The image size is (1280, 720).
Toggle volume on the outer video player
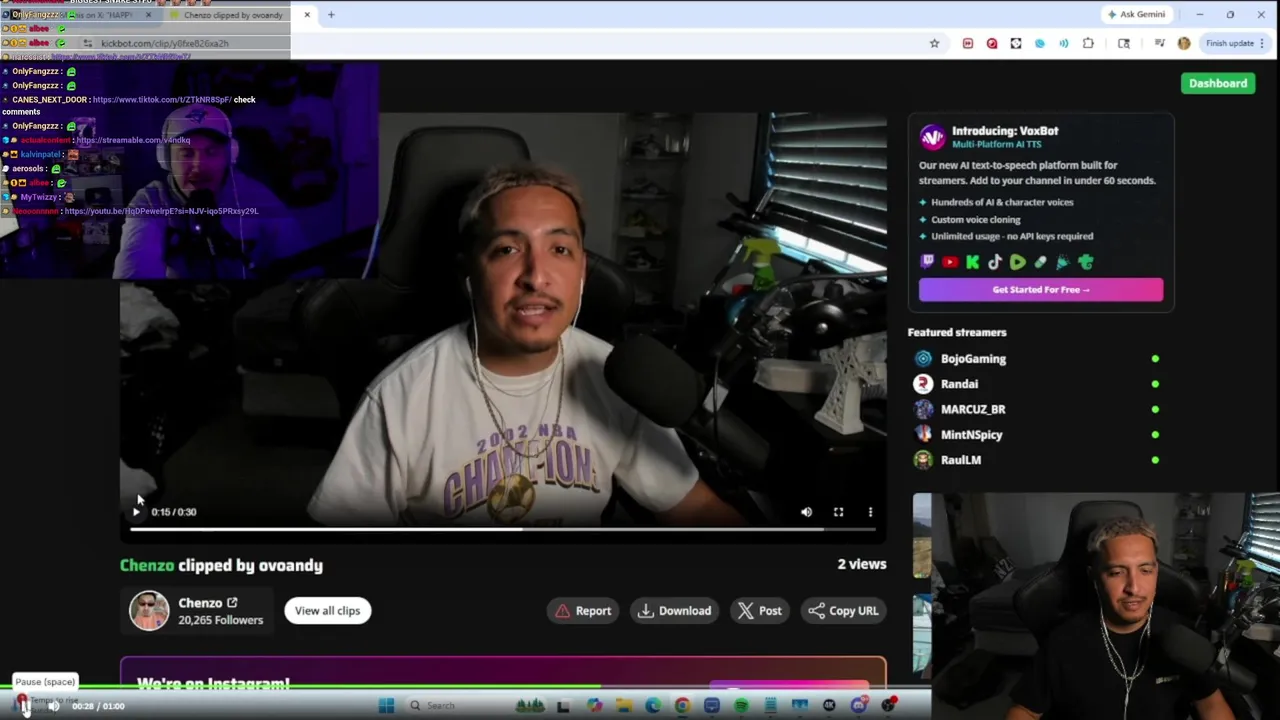(53, 706)
